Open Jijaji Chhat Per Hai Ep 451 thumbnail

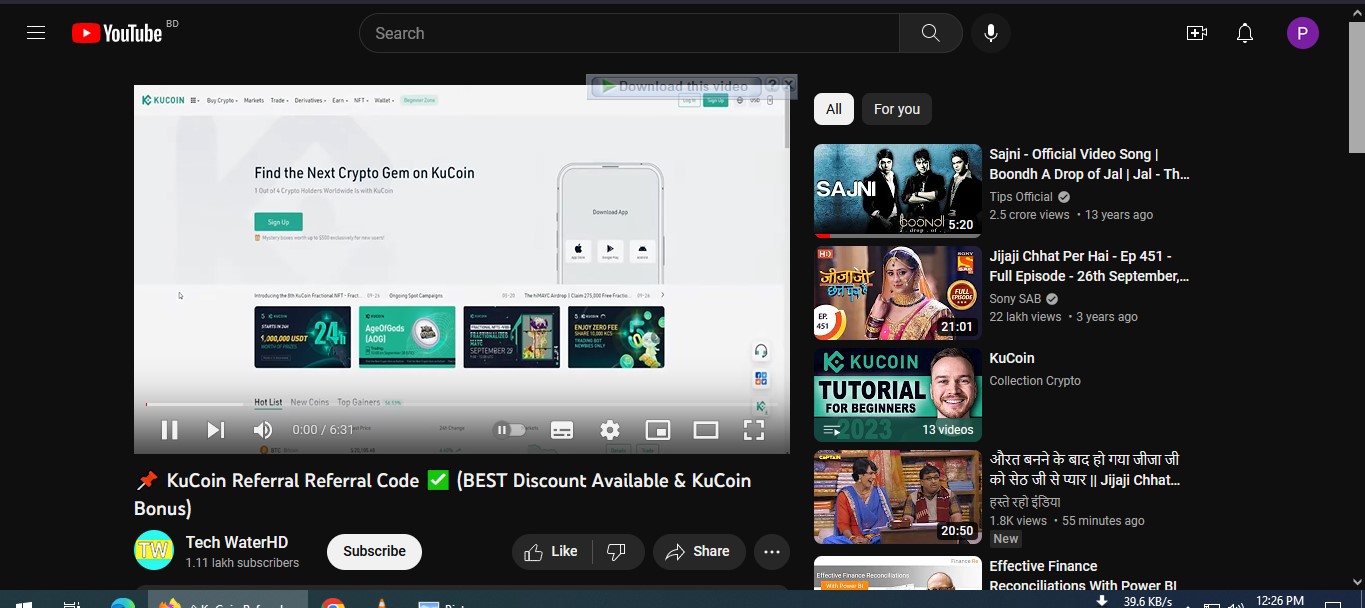tap(898, 293)
